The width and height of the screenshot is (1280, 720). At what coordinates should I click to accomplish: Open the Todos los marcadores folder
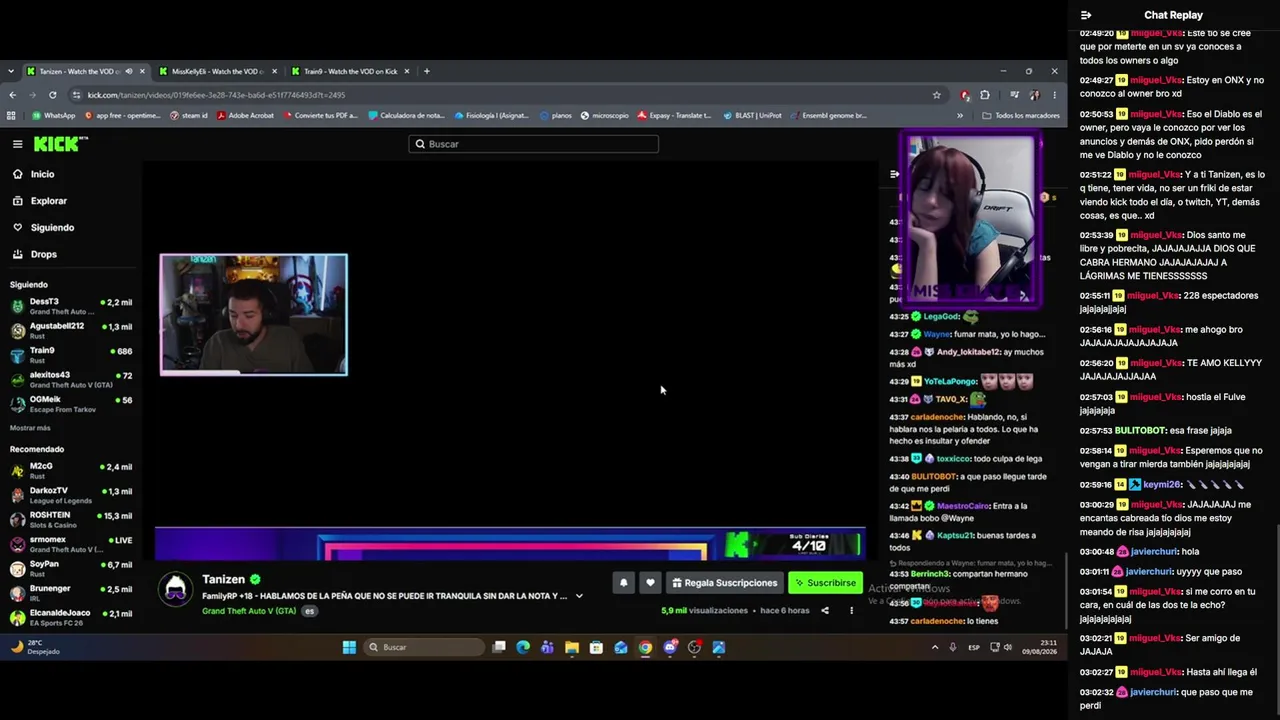1021,116
